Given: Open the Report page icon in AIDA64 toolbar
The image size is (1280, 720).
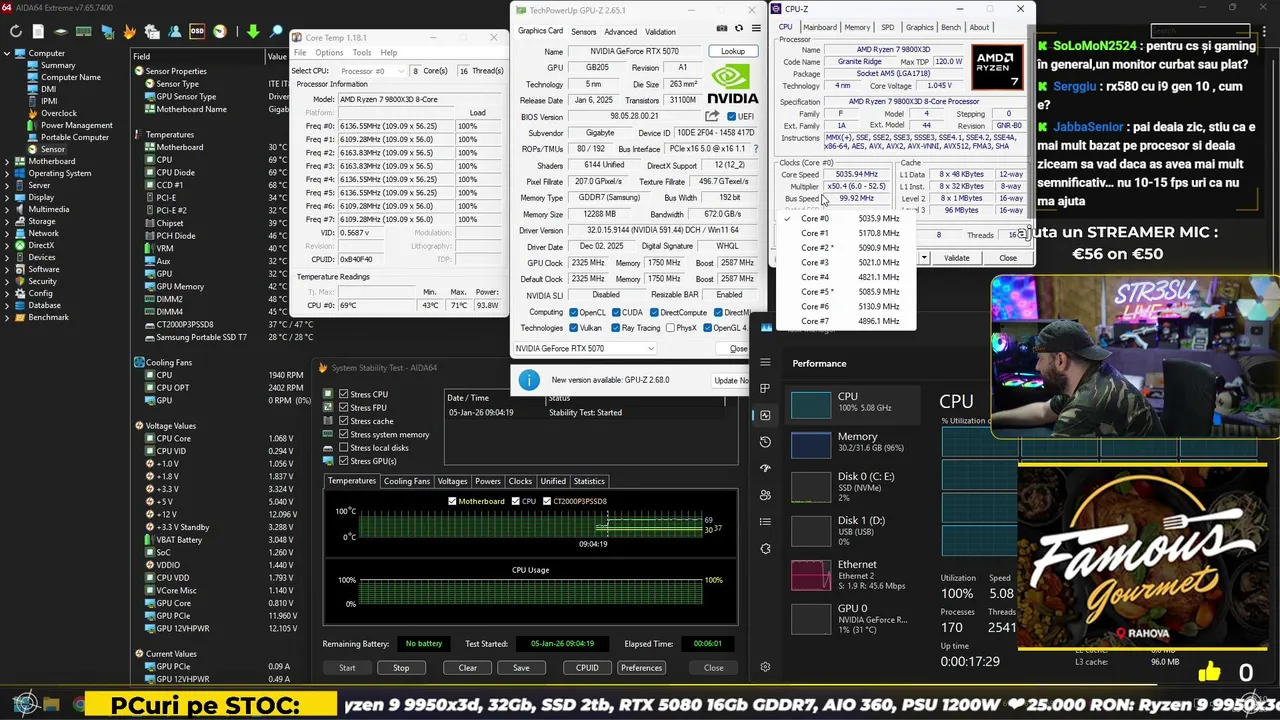Looking at the screenshot, I should coord(38,31).
